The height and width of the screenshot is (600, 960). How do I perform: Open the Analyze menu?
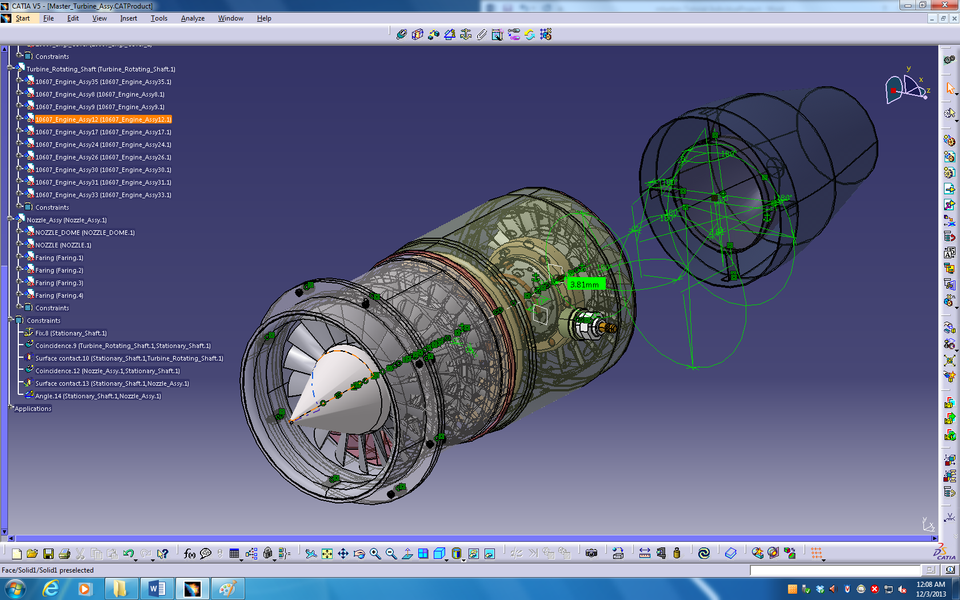click(x=192, y=18)
